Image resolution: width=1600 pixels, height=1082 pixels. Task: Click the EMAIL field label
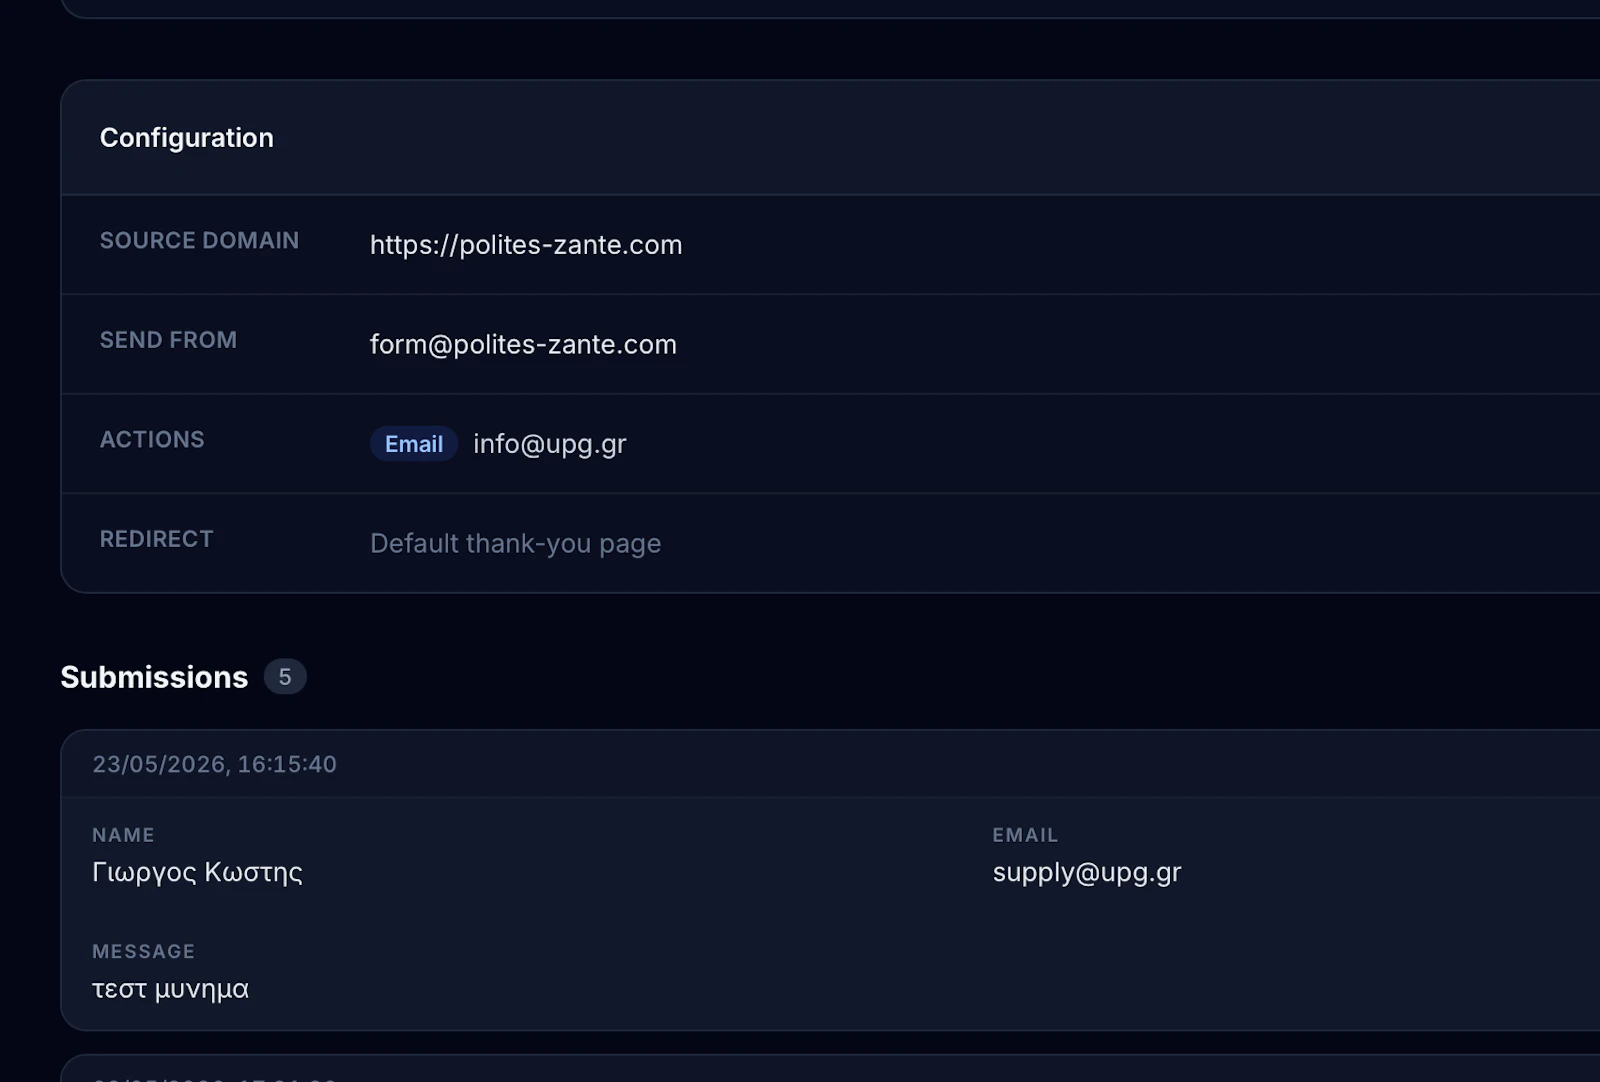1025,835
